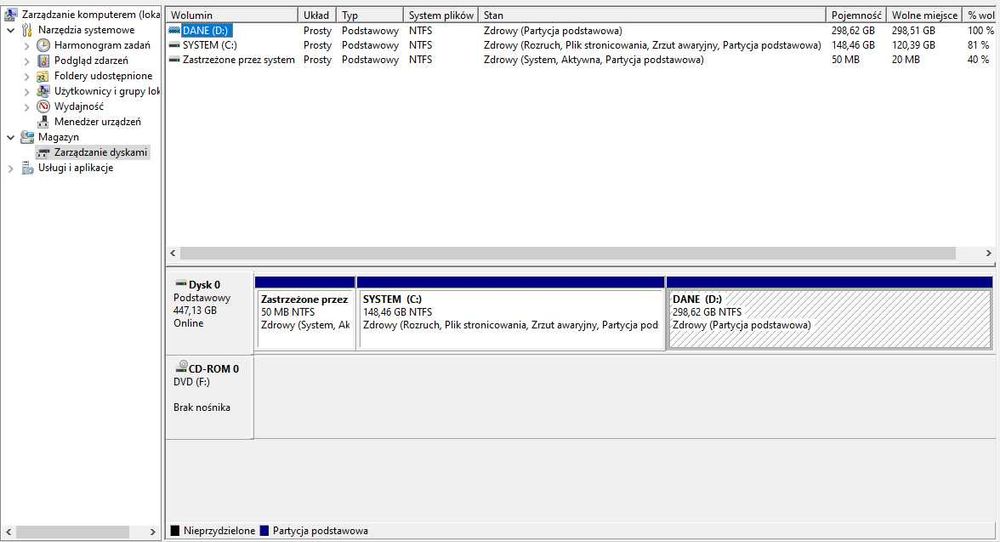Sort by the Pojemność column header
This screenshot has height=542, width=1000.
click(x=856, y=15)
